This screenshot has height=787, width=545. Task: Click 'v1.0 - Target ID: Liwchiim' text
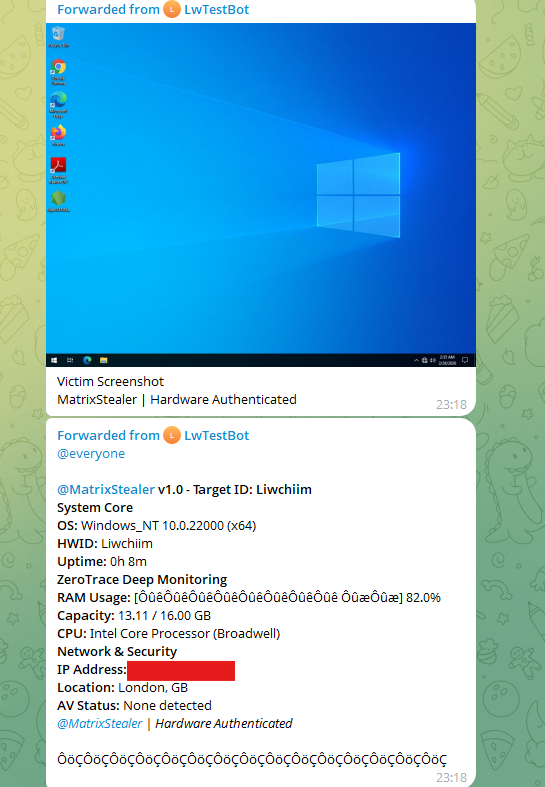(235, 489)
